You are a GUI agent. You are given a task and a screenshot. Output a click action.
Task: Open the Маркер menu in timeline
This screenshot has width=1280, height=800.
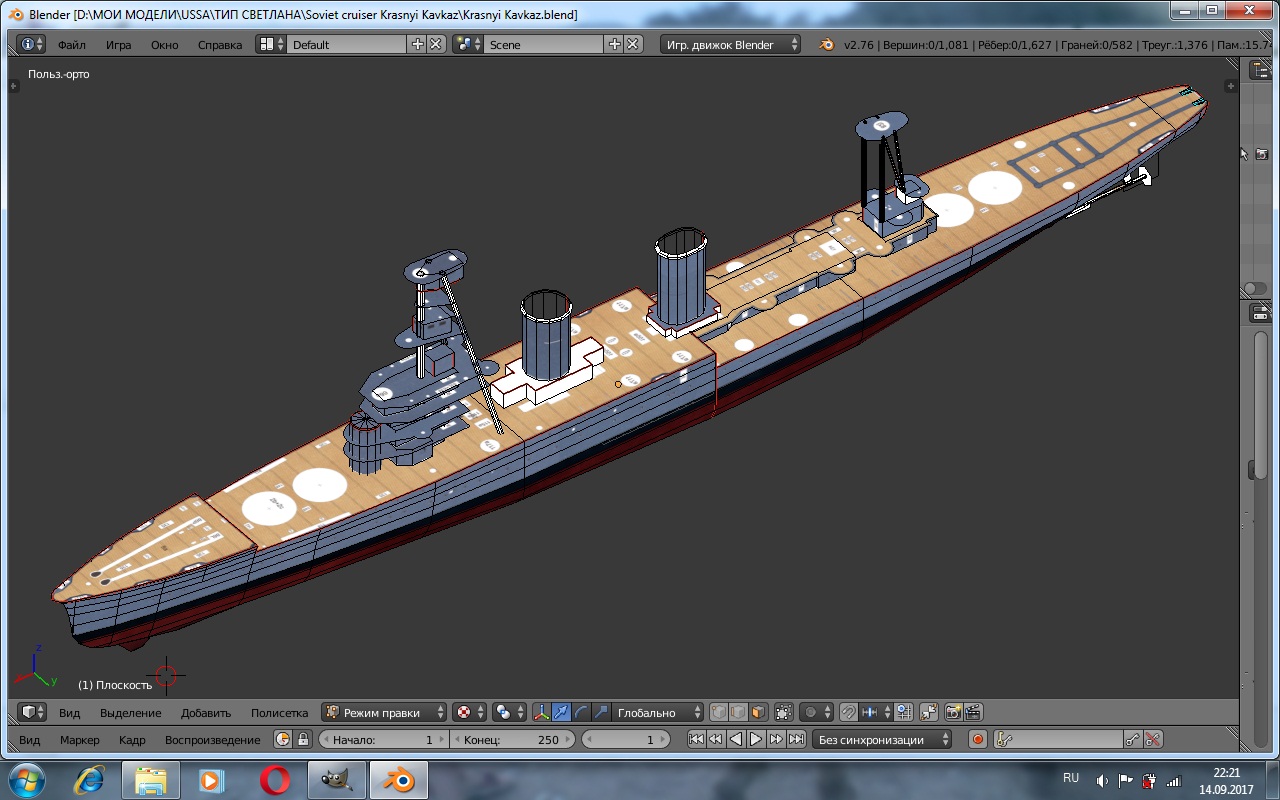click(x=79, y=740)
